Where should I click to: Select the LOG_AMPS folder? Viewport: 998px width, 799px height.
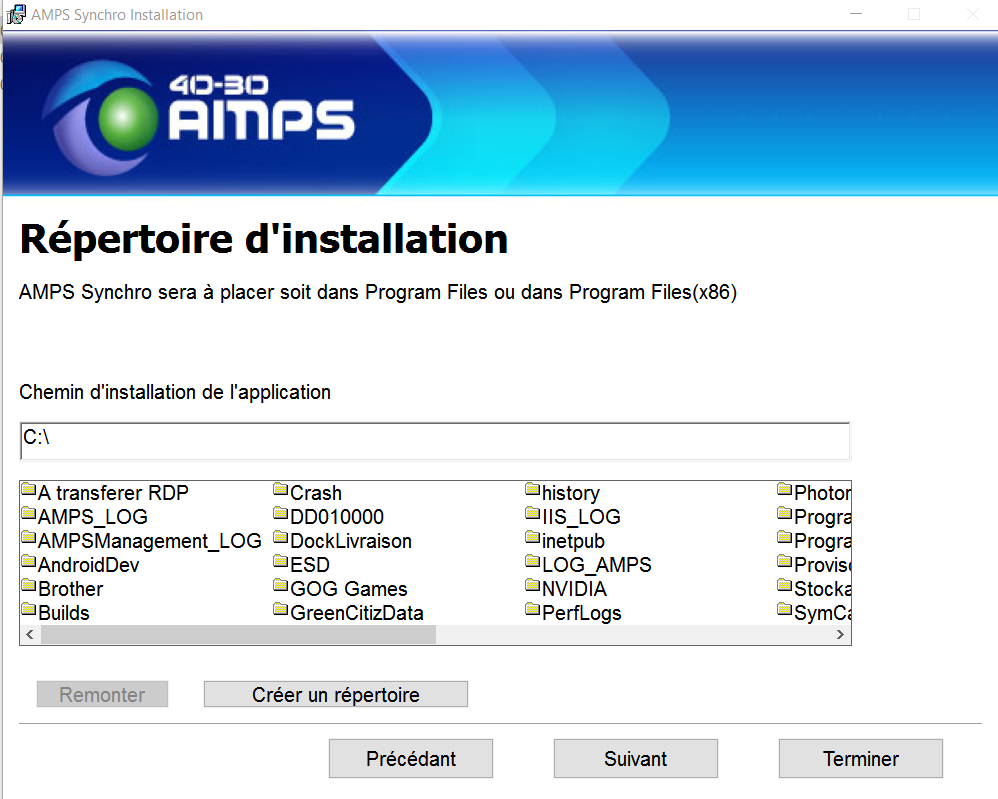point(596,565)
